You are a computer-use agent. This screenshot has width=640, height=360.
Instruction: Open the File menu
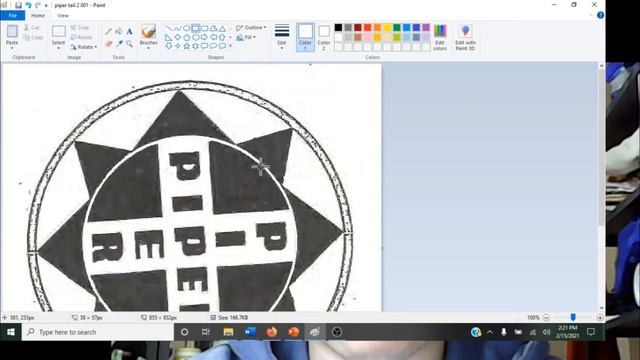click(13, 16)
